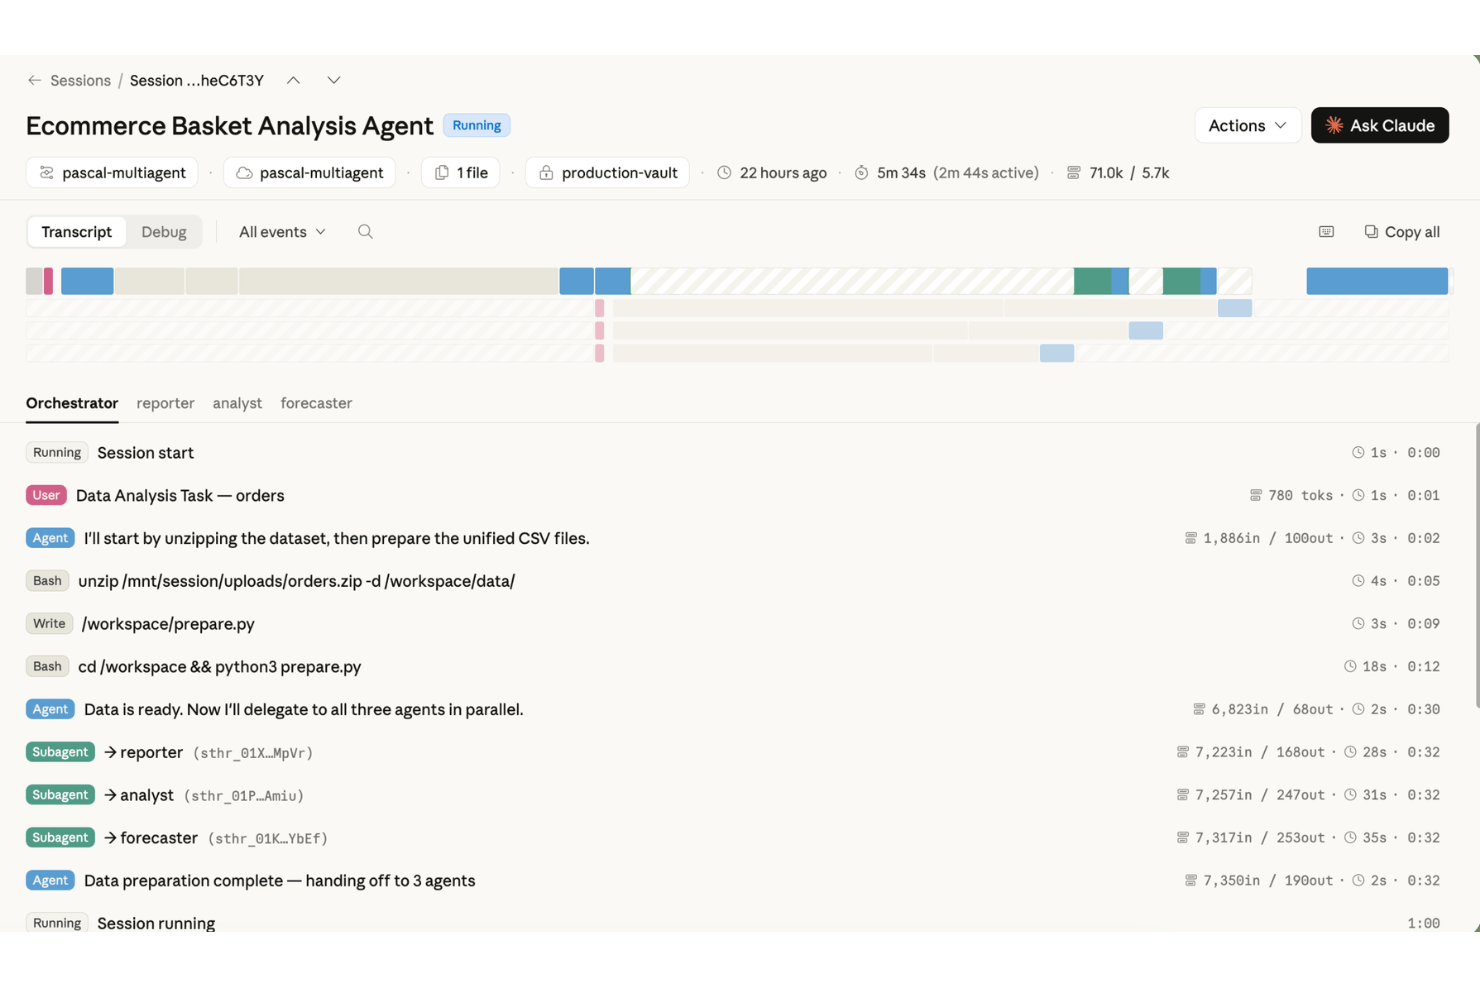Open the 'I'll start by unzipping' agent row
1480x987 pixels.
[x=733, y=538]
